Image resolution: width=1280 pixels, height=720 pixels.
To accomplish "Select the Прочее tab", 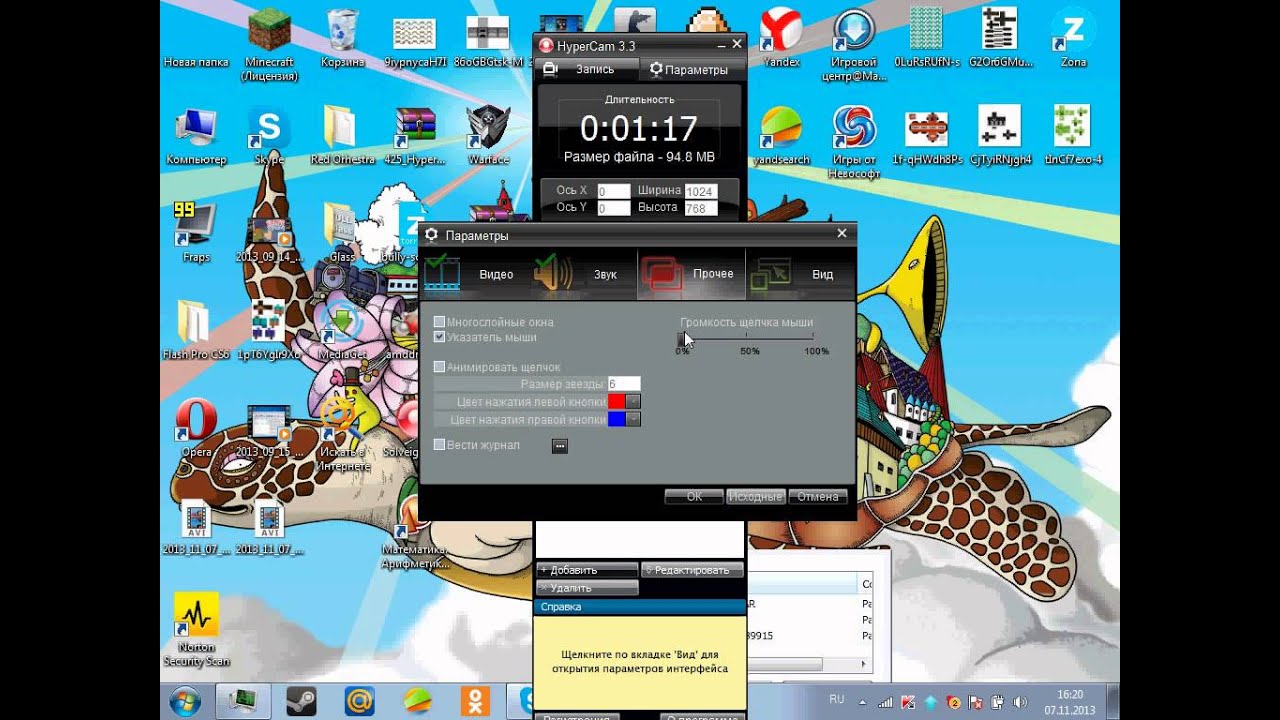I will [x=692, y=274].
